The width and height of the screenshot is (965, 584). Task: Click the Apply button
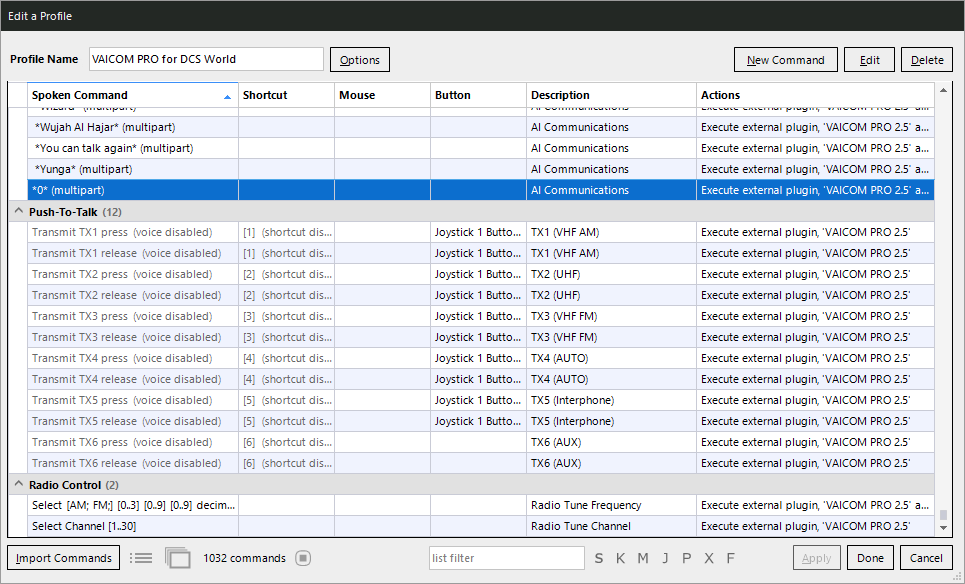coord(817,558)
